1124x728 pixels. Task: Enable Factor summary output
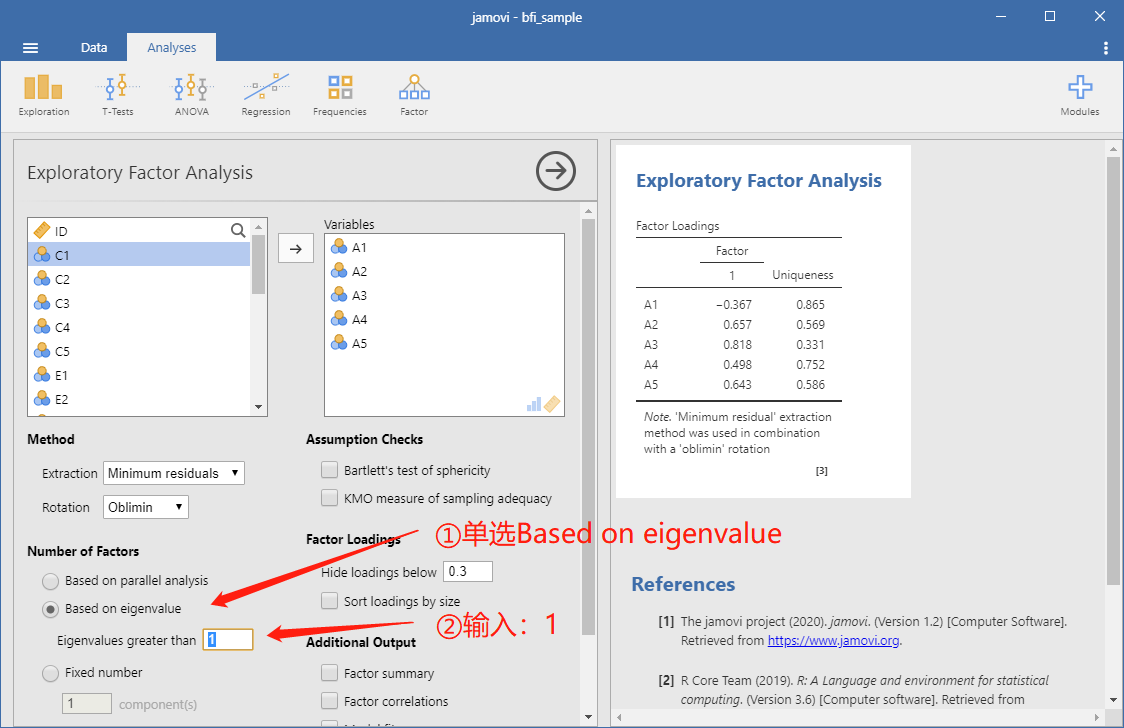pyautogui.click(x=329, y=673)
